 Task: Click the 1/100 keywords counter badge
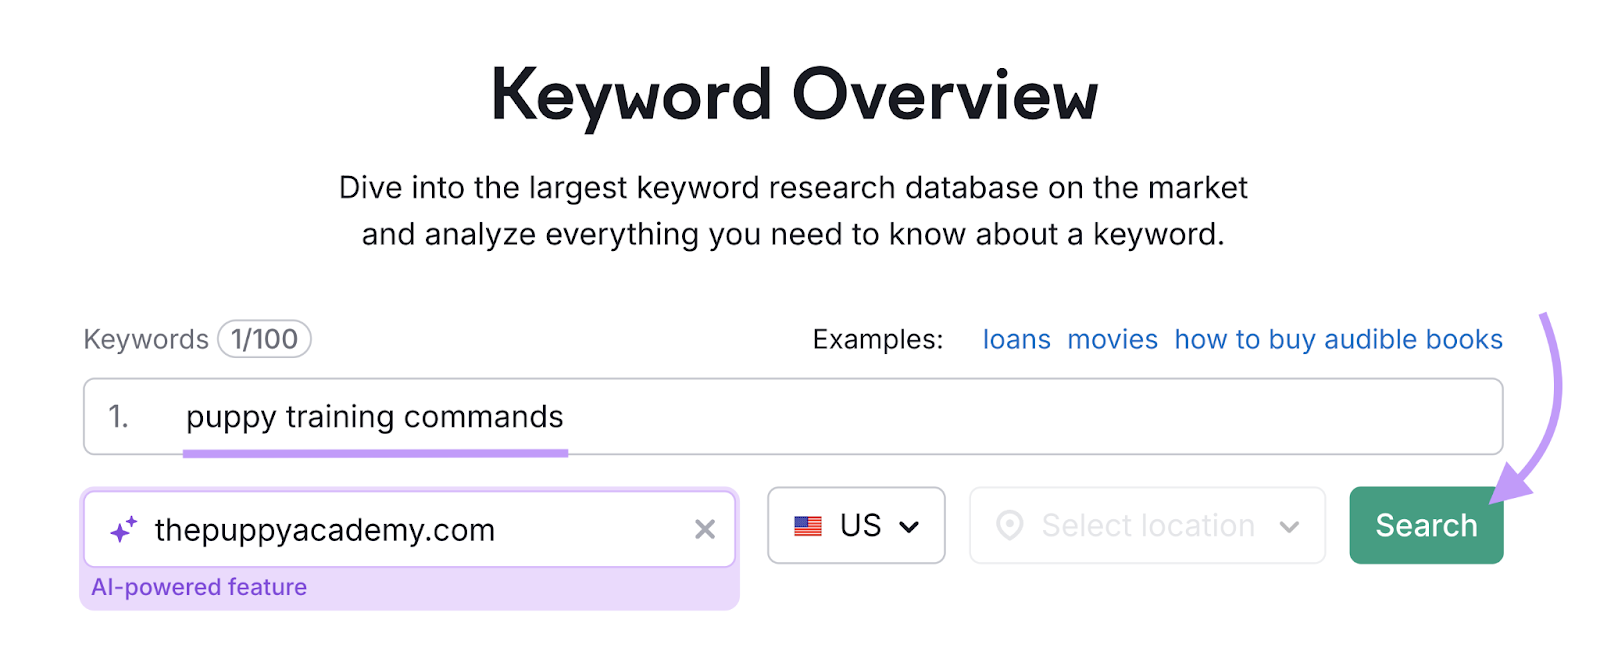pyautogui.click(x=264, y=338)
